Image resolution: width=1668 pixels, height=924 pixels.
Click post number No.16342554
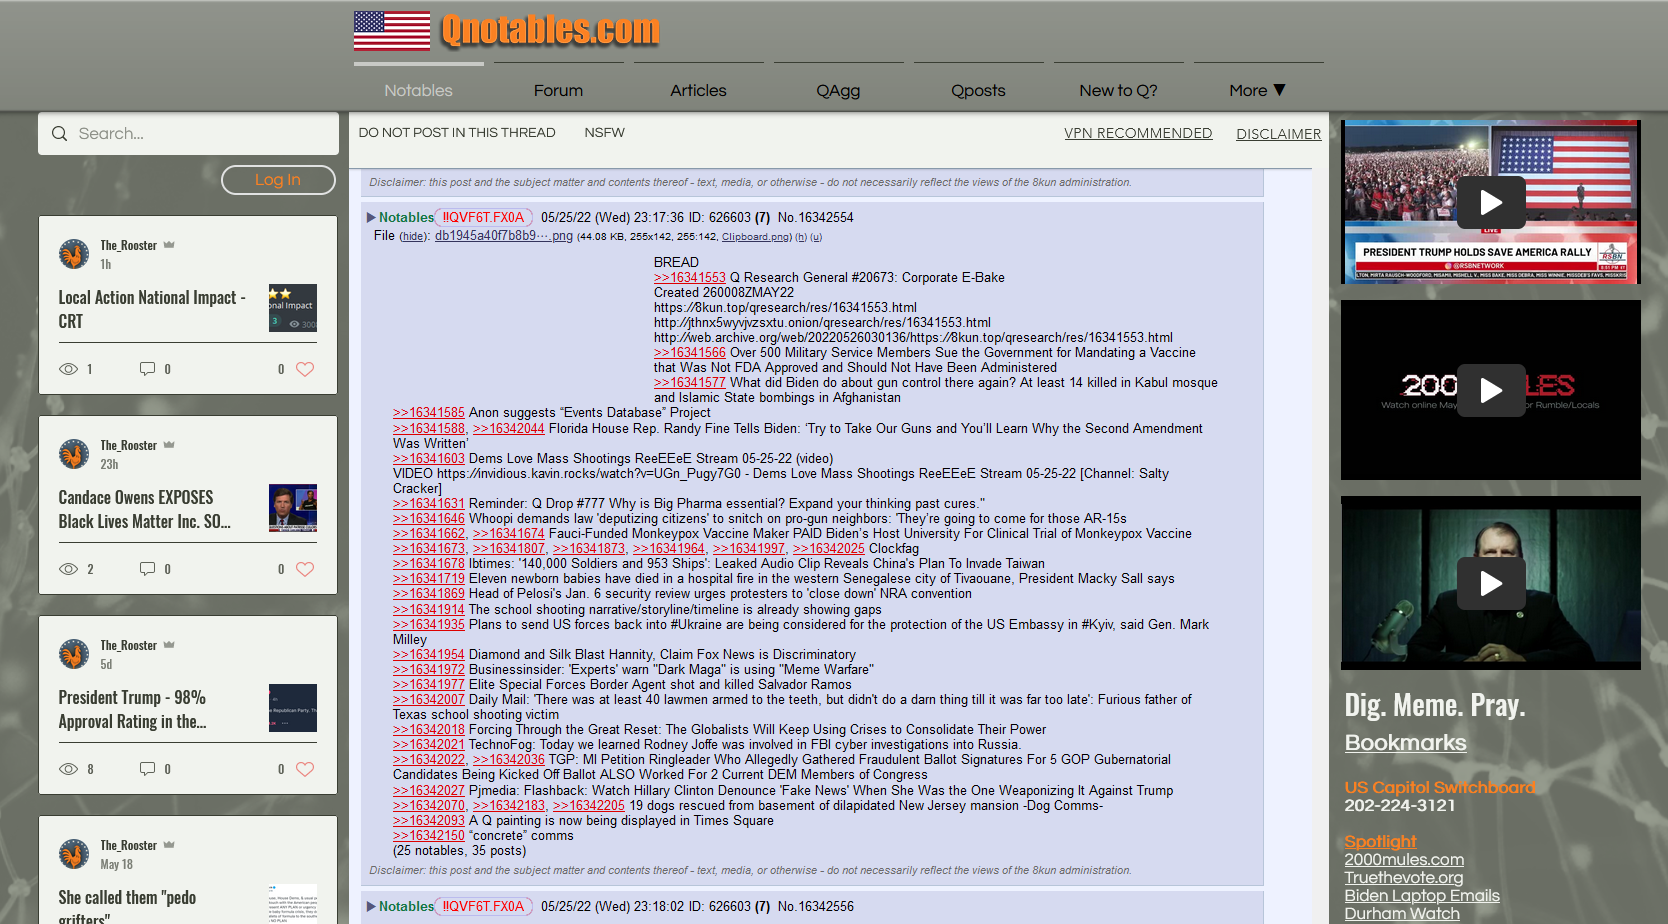coord(816,218)
